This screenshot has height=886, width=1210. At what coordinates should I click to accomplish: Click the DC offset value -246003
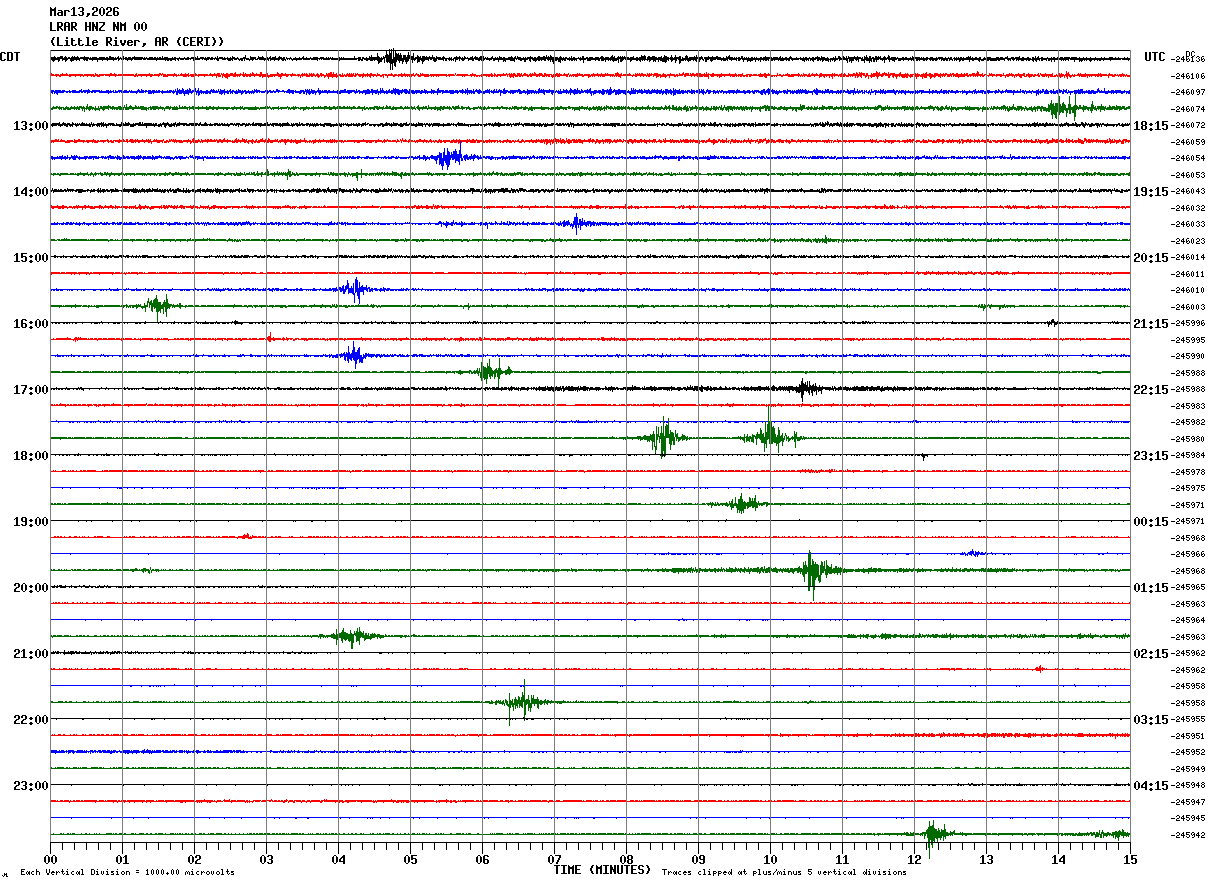pos(1187,307)
